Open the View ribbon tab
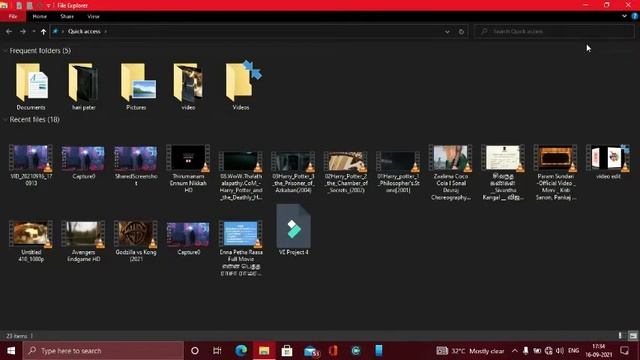 coord(93,16)
